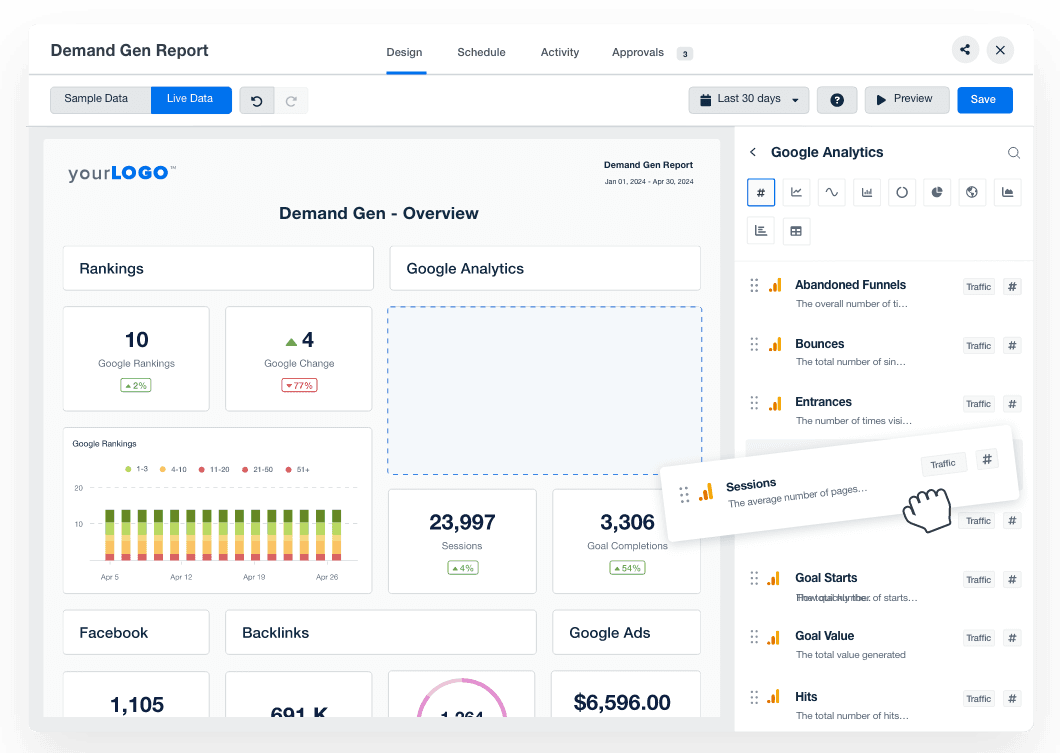This screenshot has width=1060, height=753.
Task: Click the Save button
Action: (984, 100)
